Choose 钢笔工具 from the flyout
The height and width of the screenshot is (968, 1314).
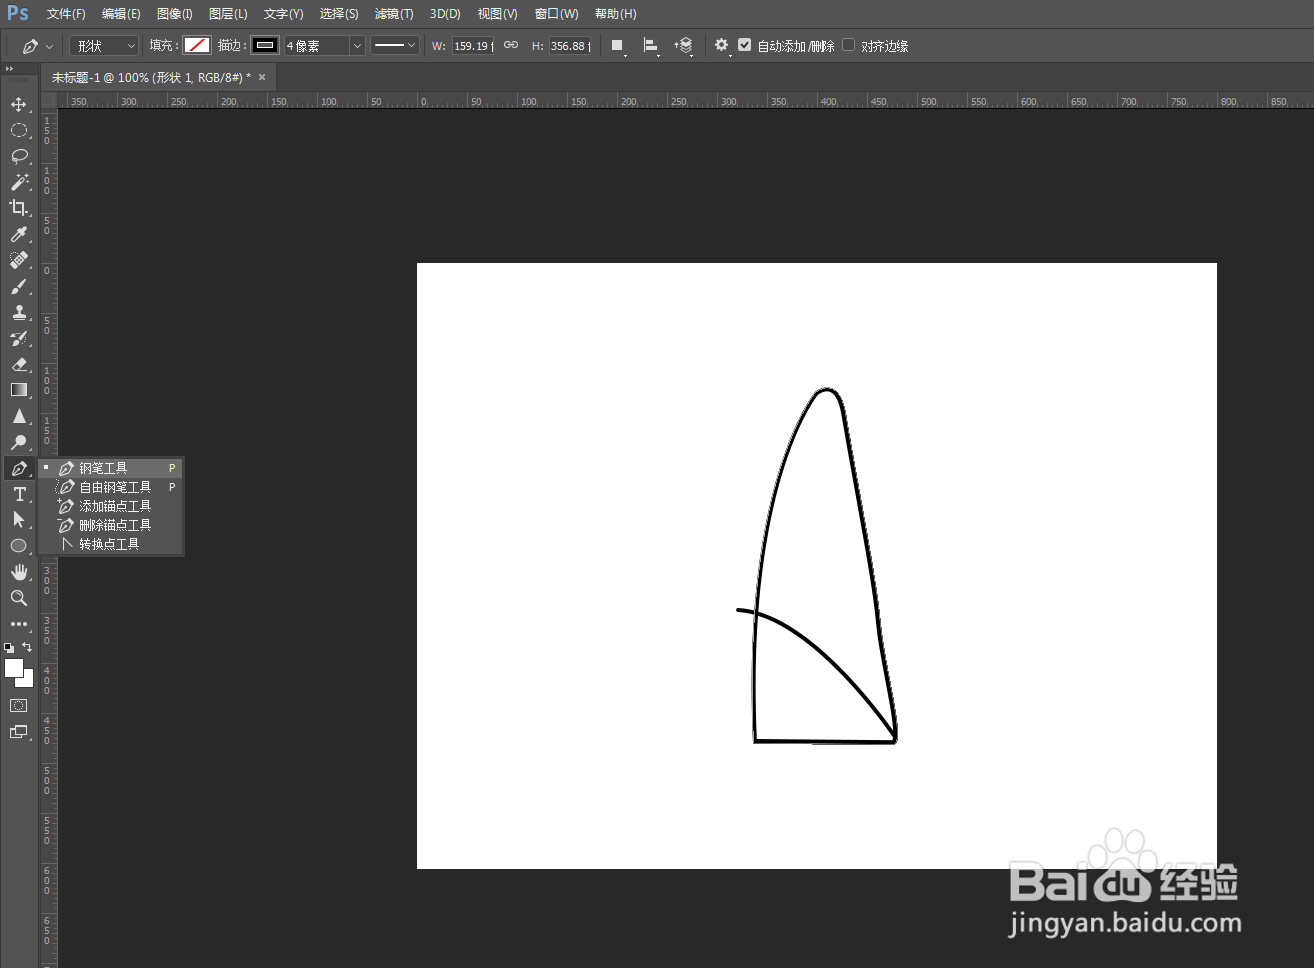[111, 468]
